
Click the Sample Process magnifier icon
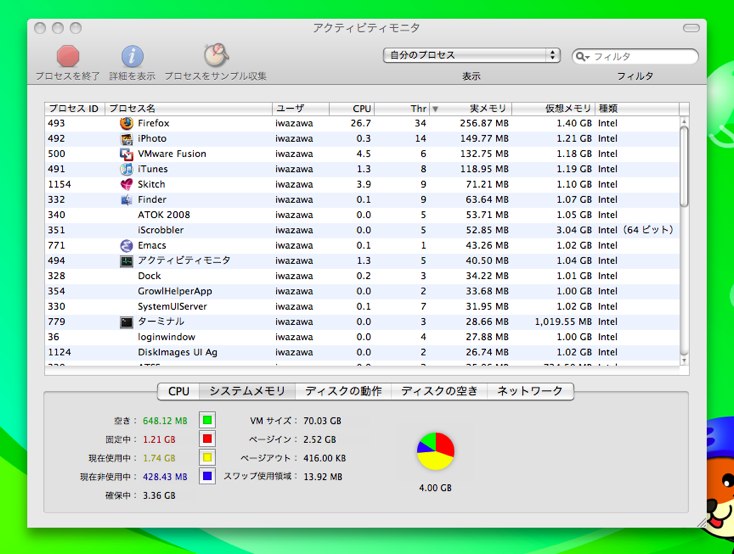[x=216, y=56]
